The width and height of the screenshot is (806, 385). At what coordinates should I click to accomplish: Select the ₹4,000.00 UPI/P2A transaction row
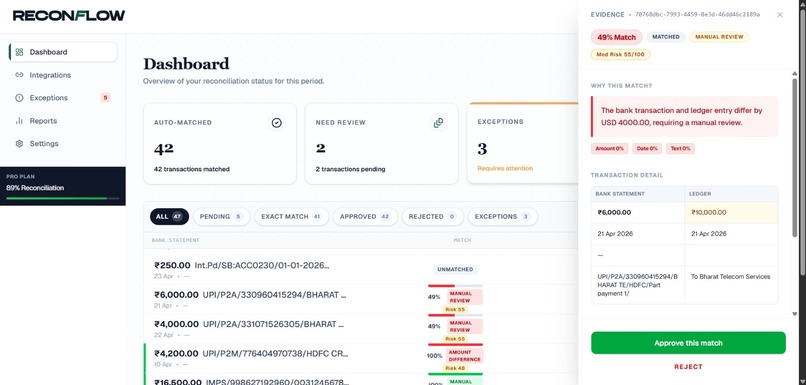(x=361, y=328)
